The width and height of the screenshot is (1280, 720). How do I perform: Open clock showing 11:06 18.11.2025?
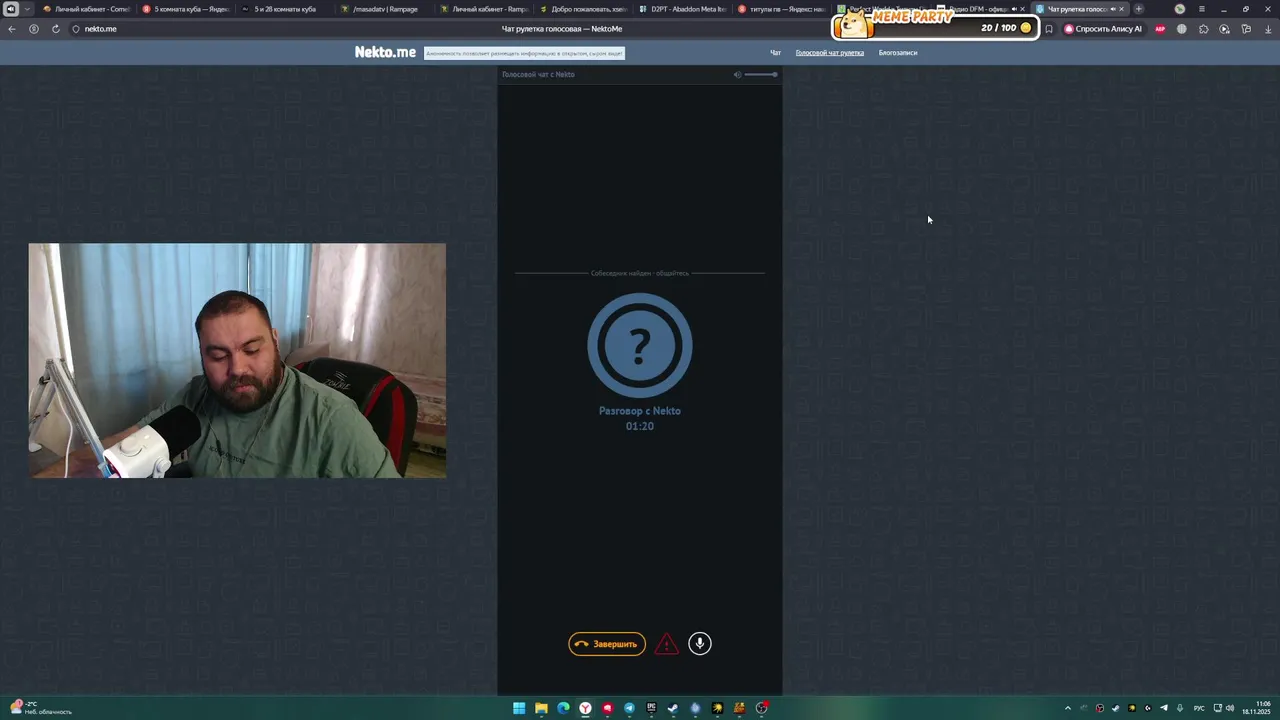coord(1256,708)
